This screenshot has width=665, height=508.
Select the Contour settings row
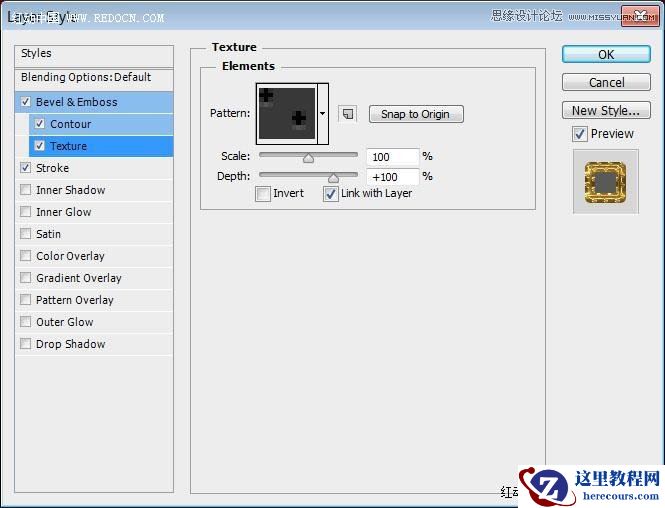pos(101,124)
